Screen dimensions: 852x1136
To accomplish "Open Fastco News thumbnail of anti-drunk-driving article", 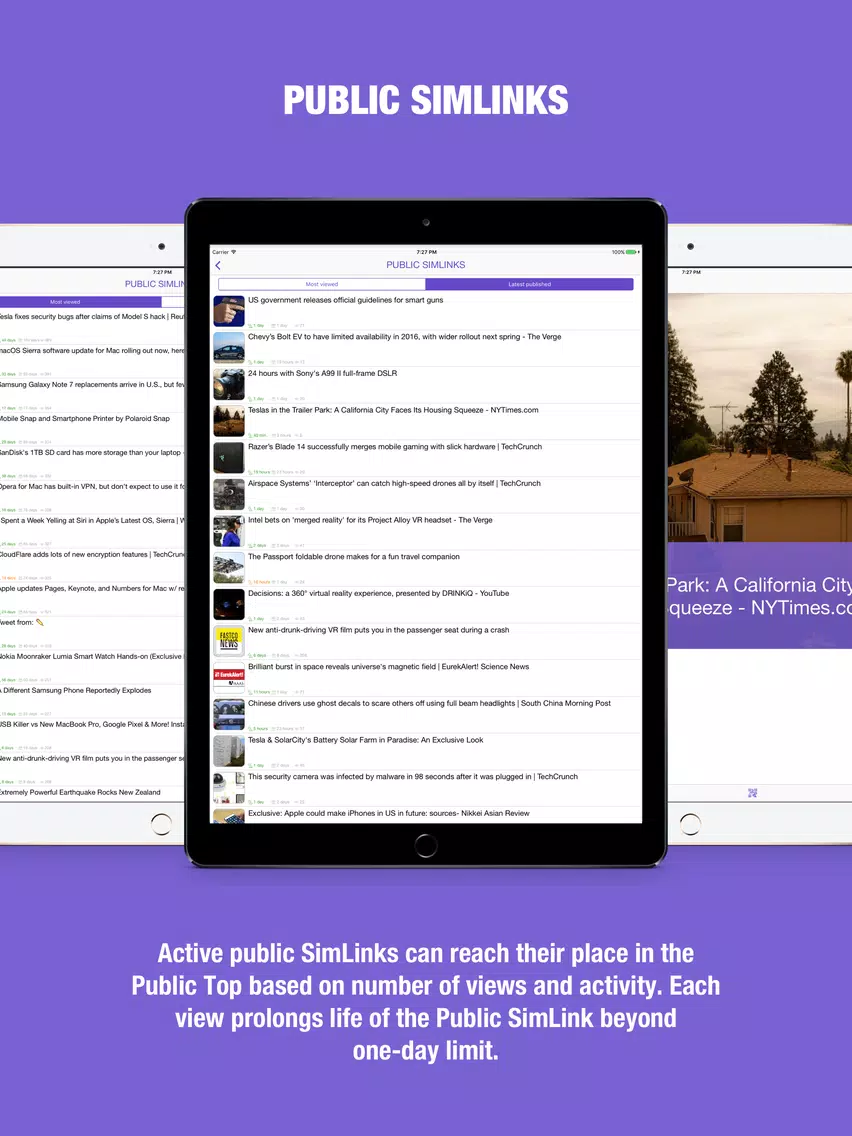I will point(229,641).
